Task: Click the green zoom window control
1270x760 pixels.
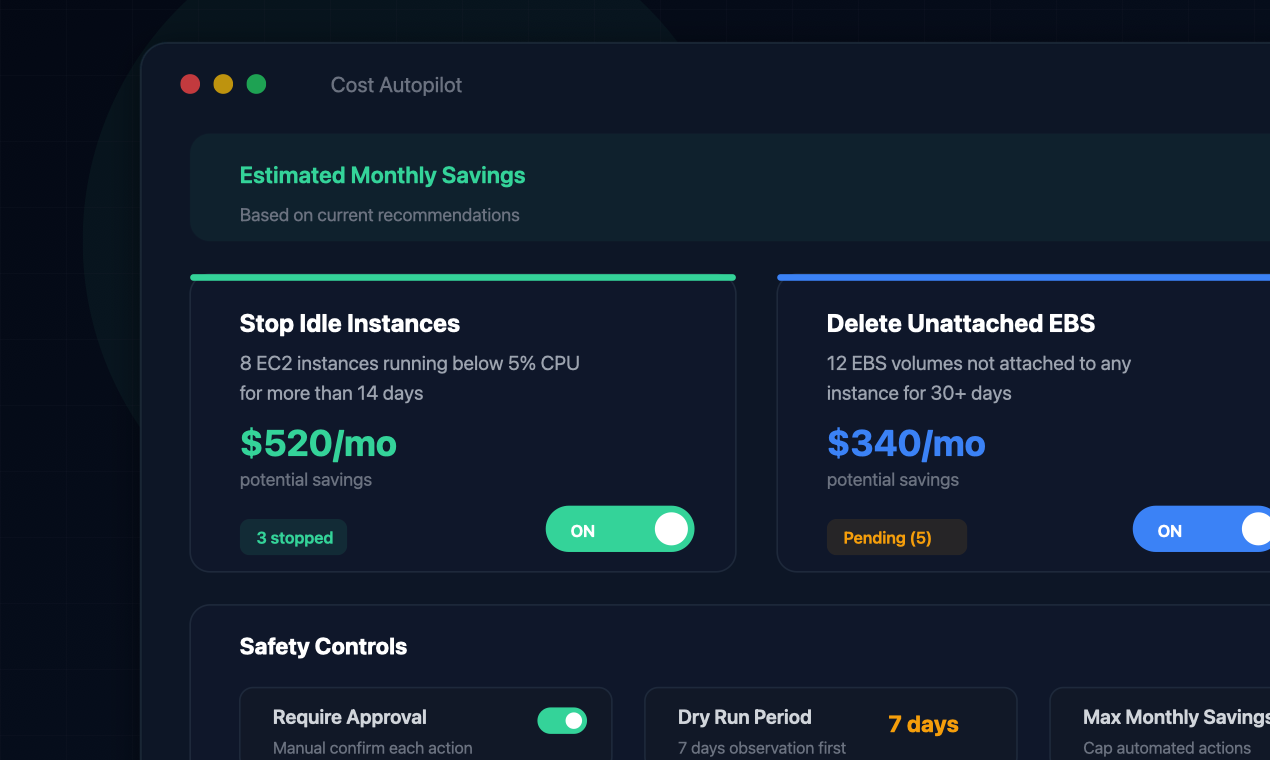Action: pyautogui.click(x=256, y=84)
